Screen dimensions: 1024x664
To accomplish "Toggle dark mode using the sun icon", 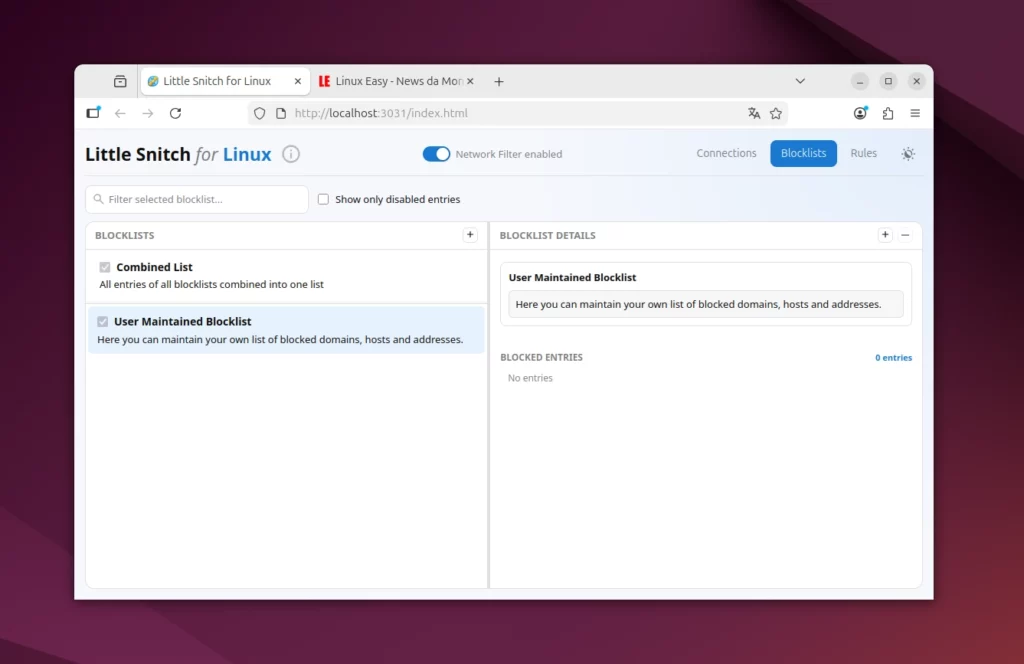I will [x=908, y=154].
